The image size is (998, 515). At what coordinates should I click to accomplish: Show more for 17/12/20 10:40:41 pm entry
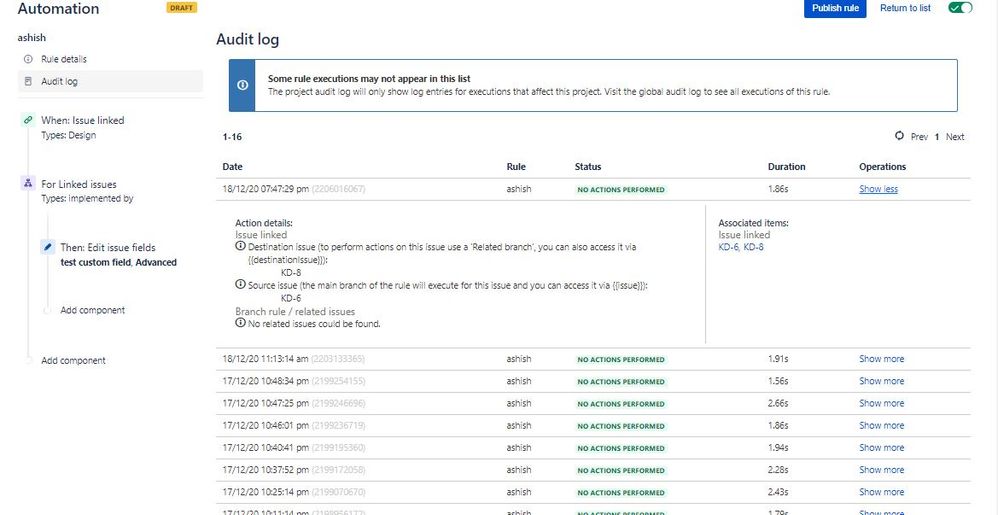tap(882, 448)
